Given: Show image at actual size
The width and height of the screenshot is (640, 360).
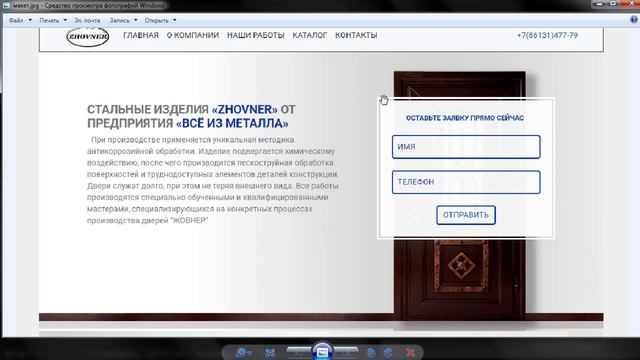Looking at the screenshot, I should pyautogui.click(x=270, y=352).
